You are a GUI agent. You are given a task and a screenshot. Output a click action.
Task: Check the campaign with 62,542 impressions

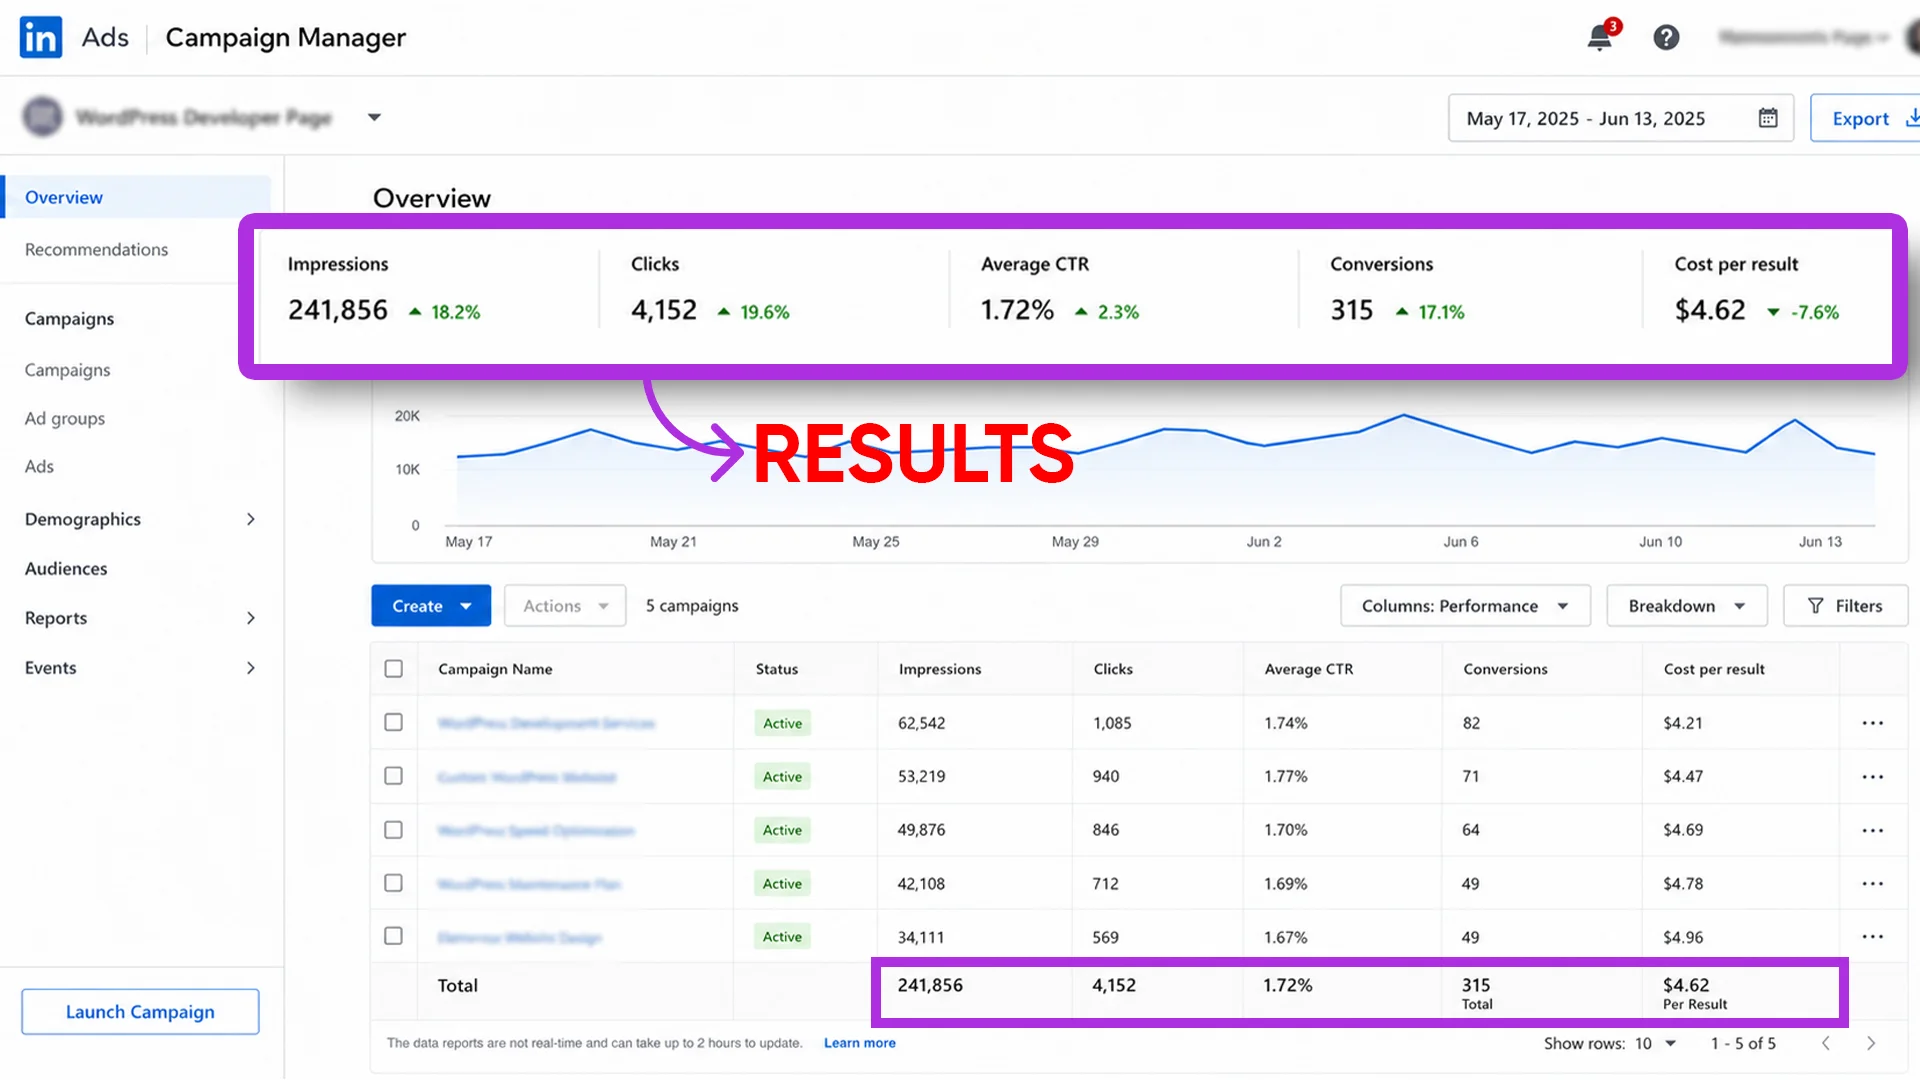394,722
